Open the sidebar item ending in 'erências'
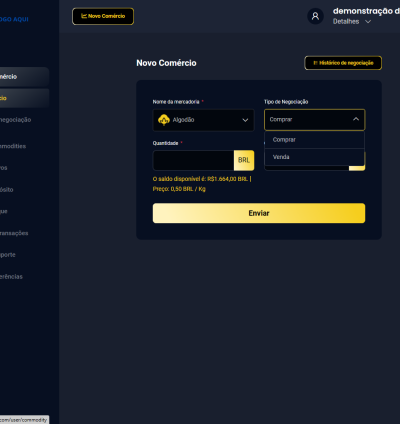Viewport: 400px width, 424px height. [11, 277]
